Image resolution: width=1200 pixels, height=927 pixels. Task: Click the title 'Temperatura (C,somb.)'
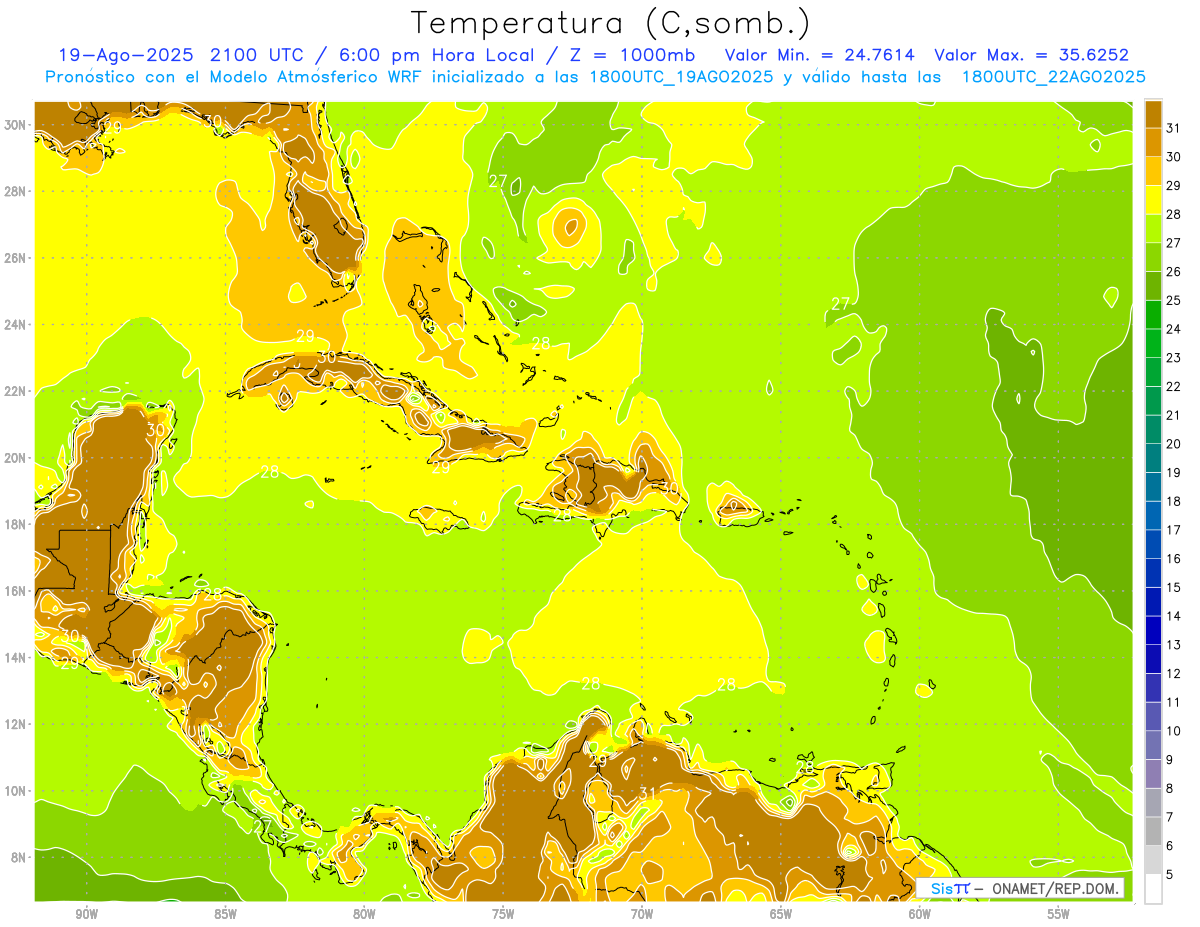tap(610, 23)
